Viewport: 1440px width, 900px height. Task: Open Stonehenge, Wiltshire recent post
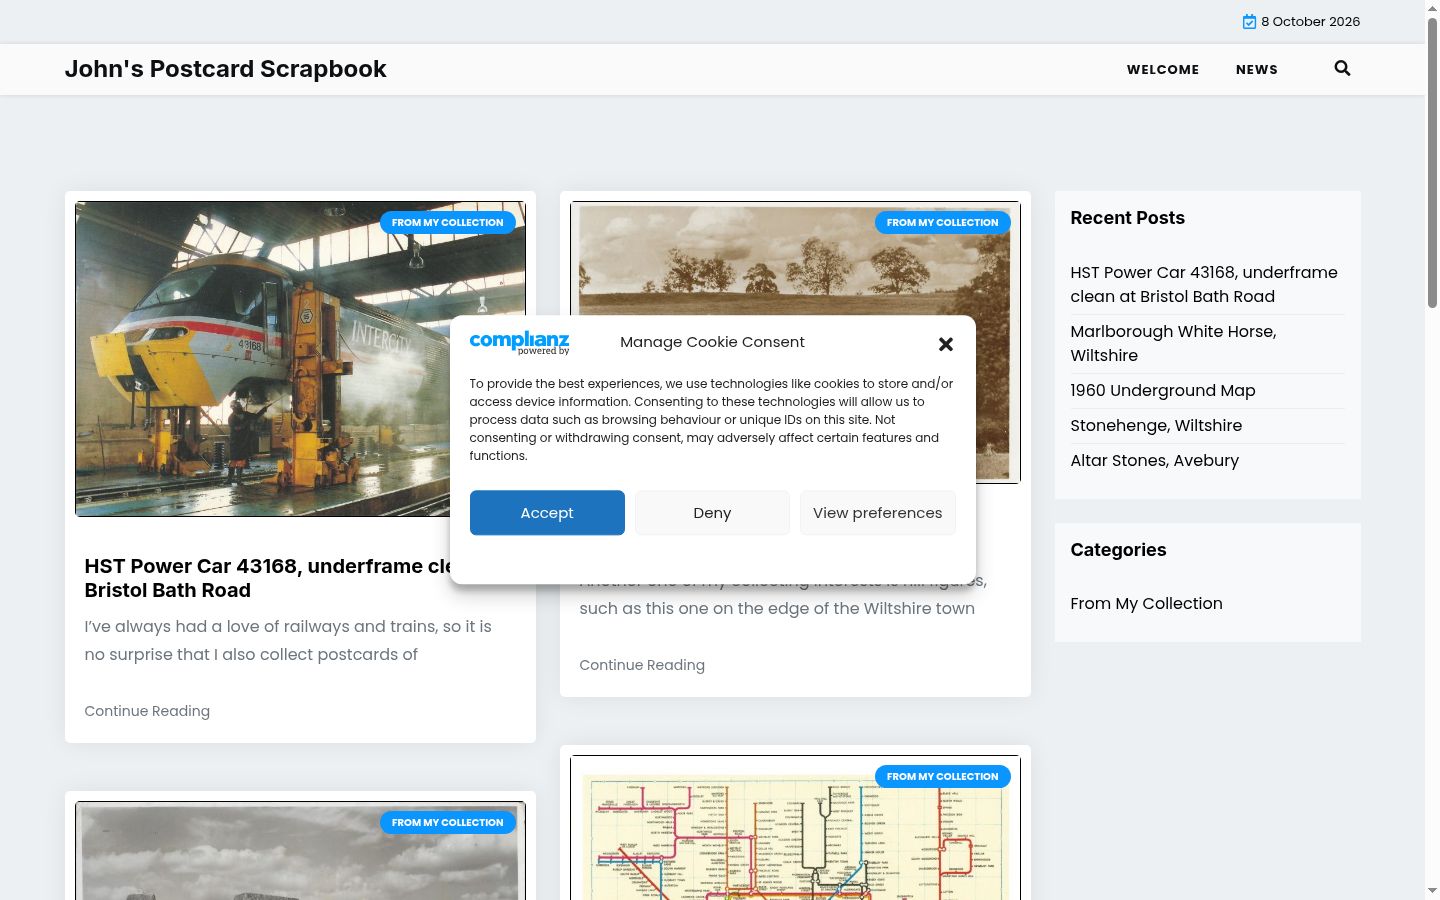tap(1156, 425)
